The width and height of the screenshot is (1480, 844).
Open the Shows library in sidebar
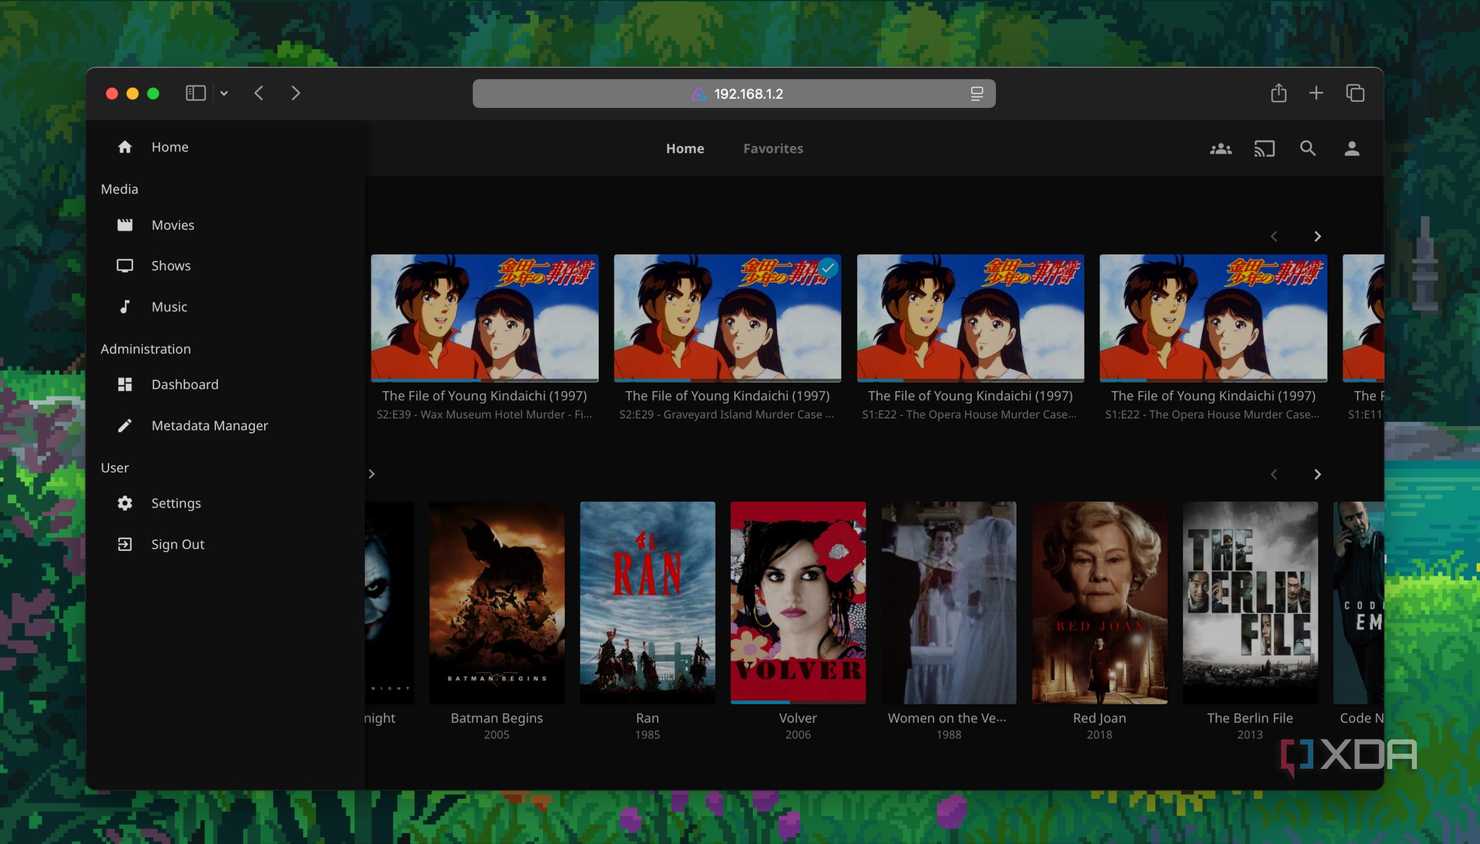[x=226, y=266]
